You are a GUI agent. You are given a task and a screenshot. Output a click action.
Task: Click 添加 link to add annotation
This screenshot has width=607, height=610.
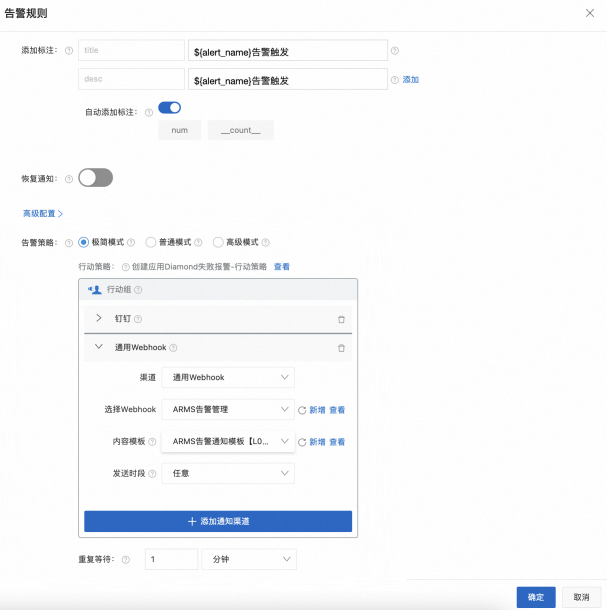tap(411, 79)
